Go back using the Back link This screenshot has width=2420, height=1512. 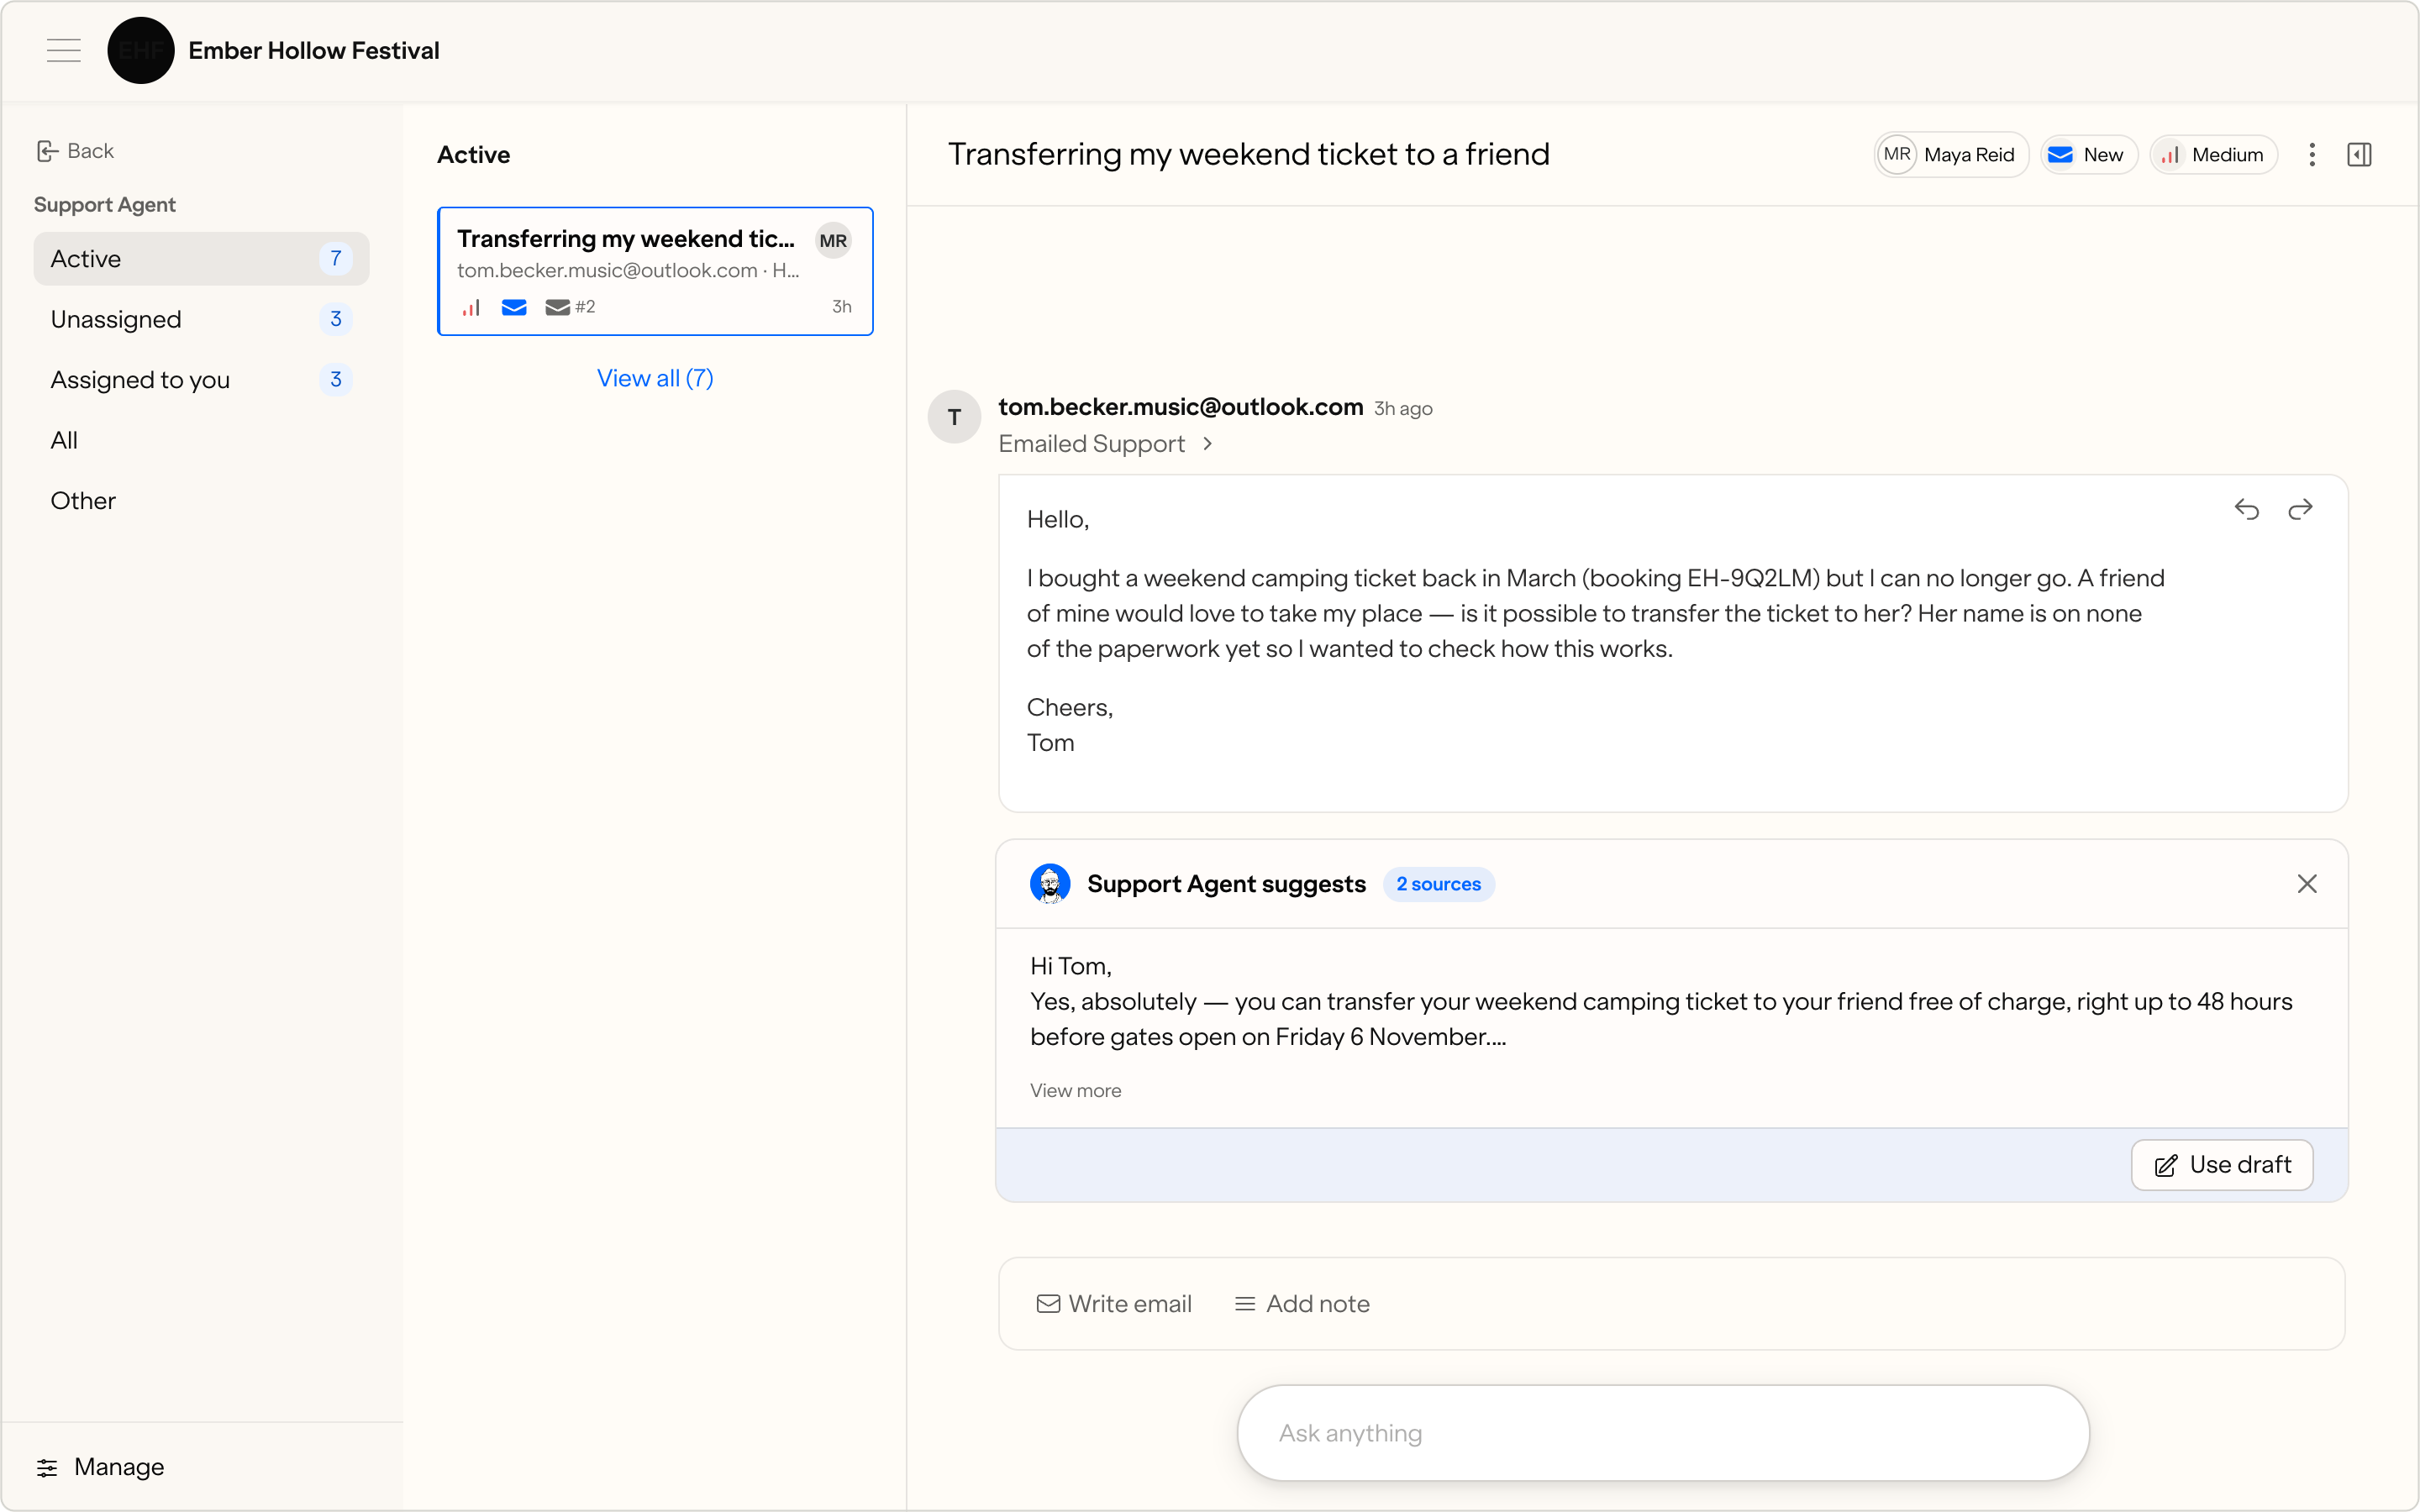tap(75, 151)
